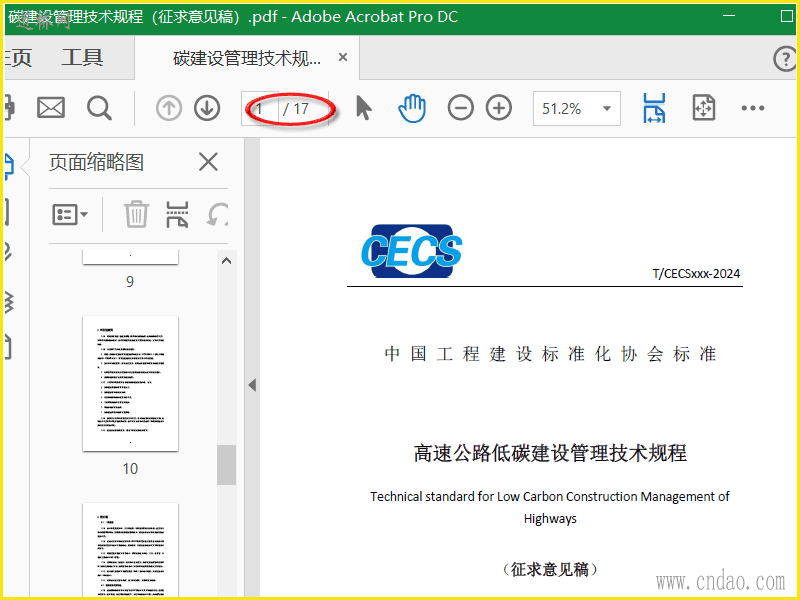Viewport: 800px width, 600px height.
Task: Click the 中国工程建设标准化协会标准 heading
Action: (x=550, y=354)
